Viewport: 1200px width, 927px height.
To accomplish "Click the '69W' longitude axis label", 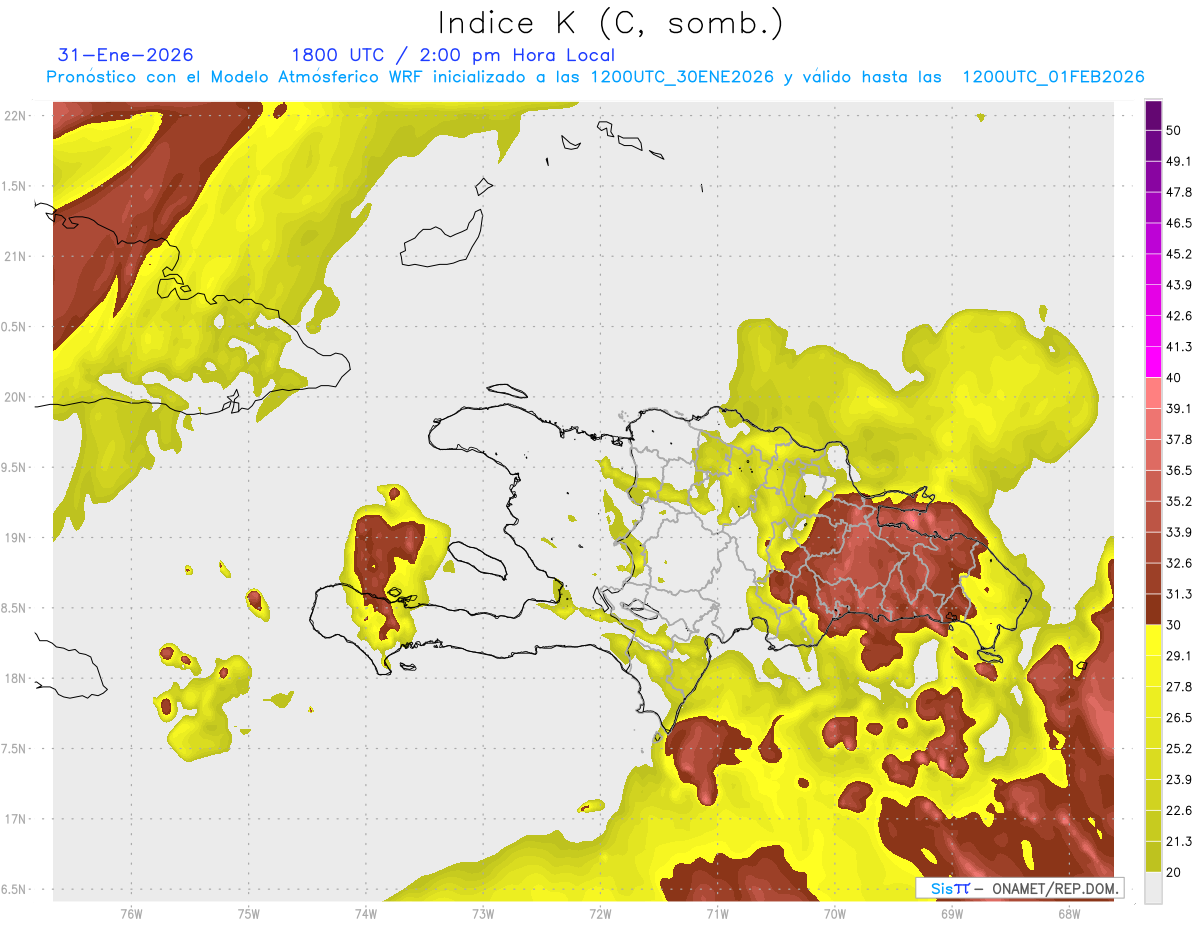I will 951,913.
